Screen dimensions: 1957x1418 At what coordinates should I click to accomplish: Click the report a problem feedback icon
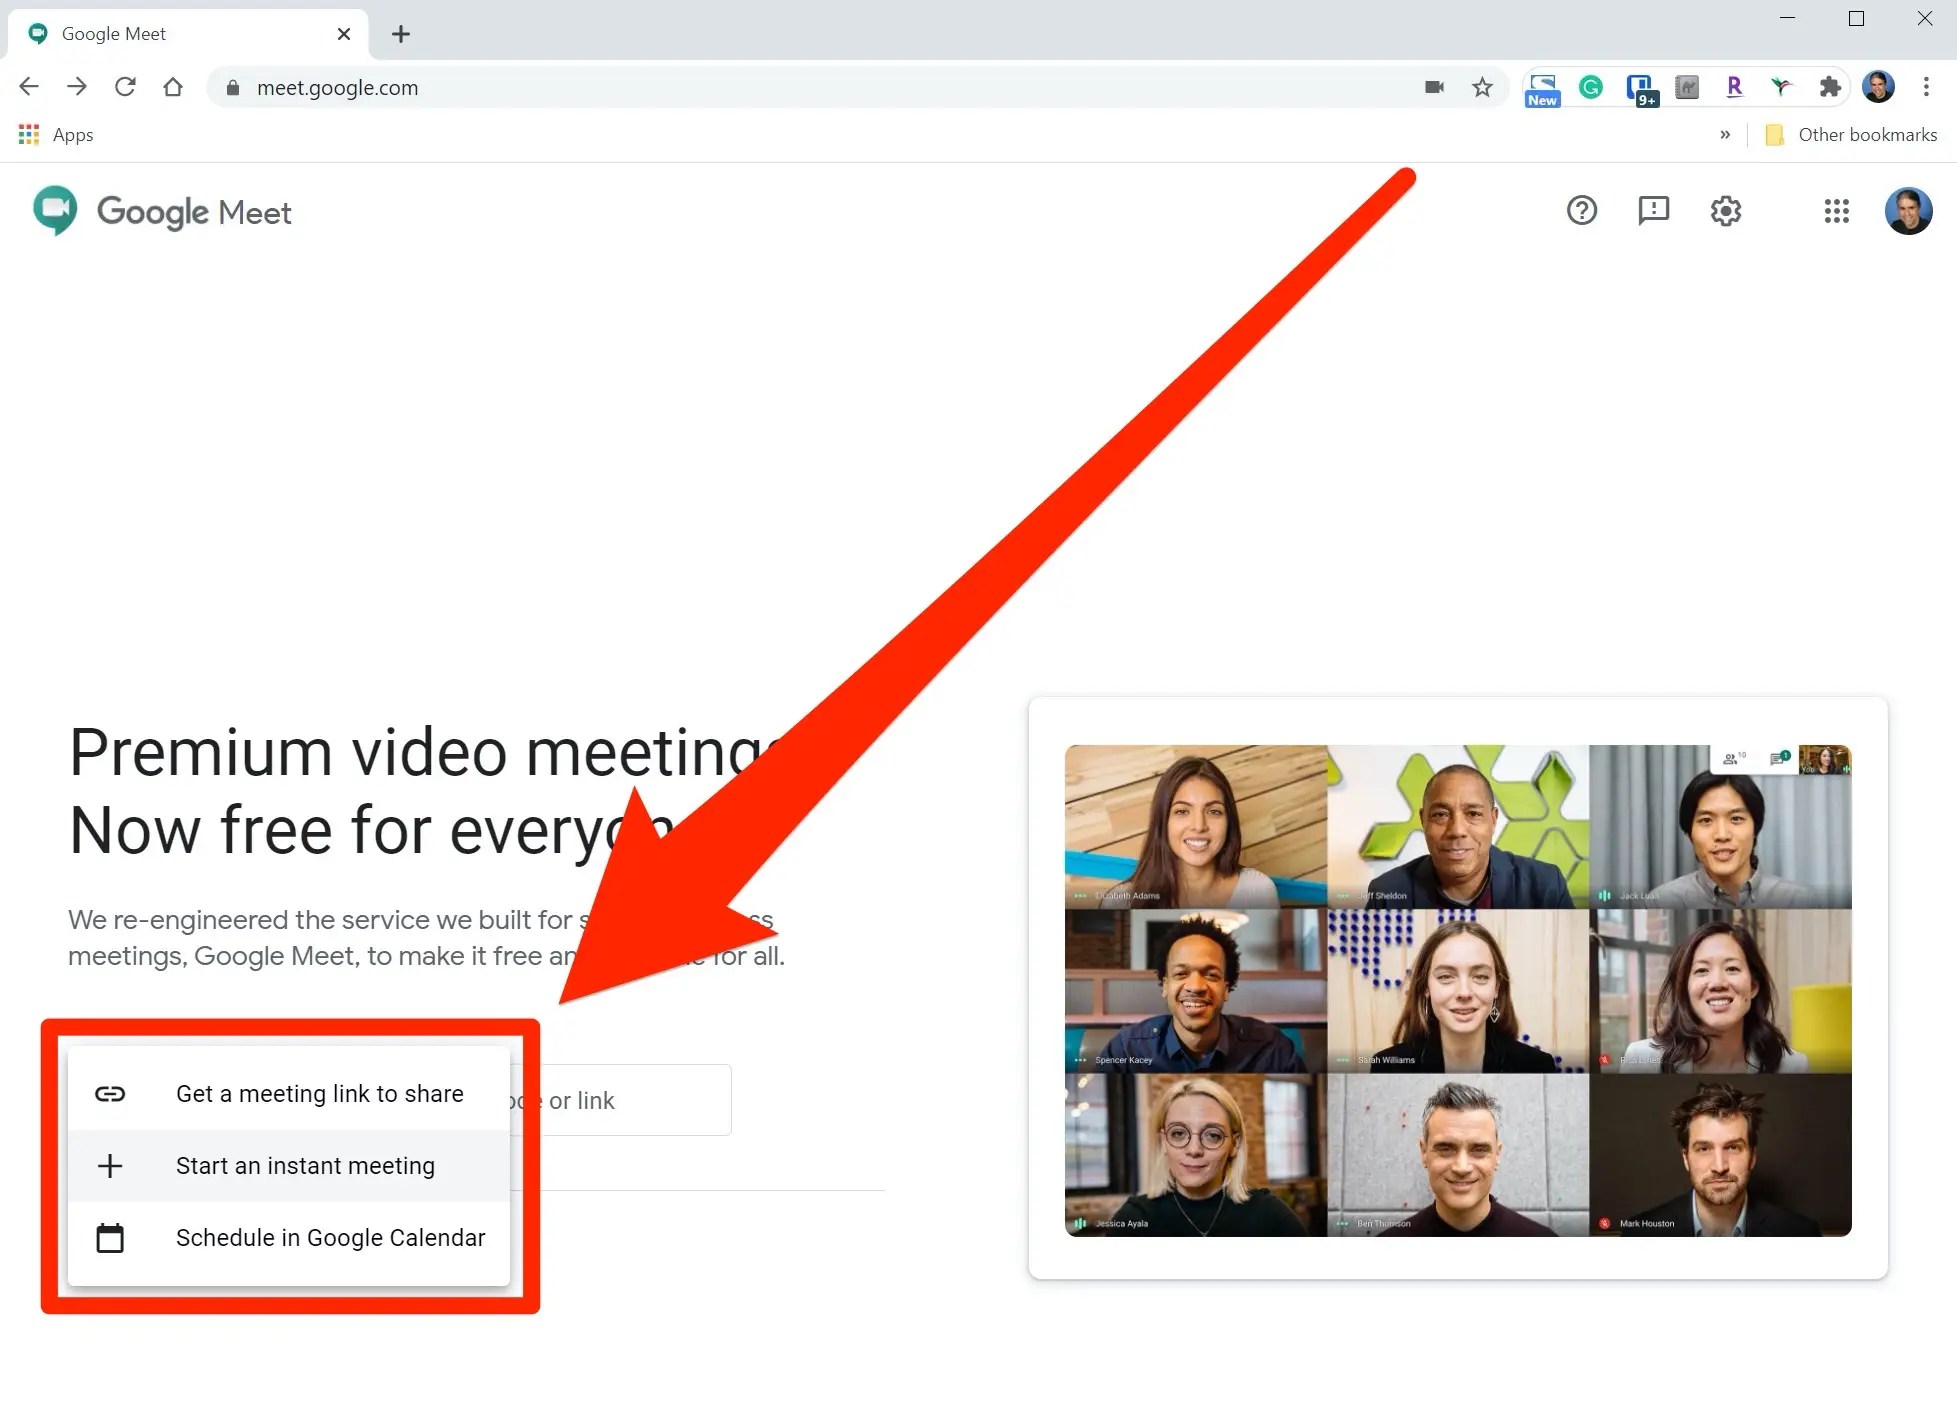[1653, 210]
